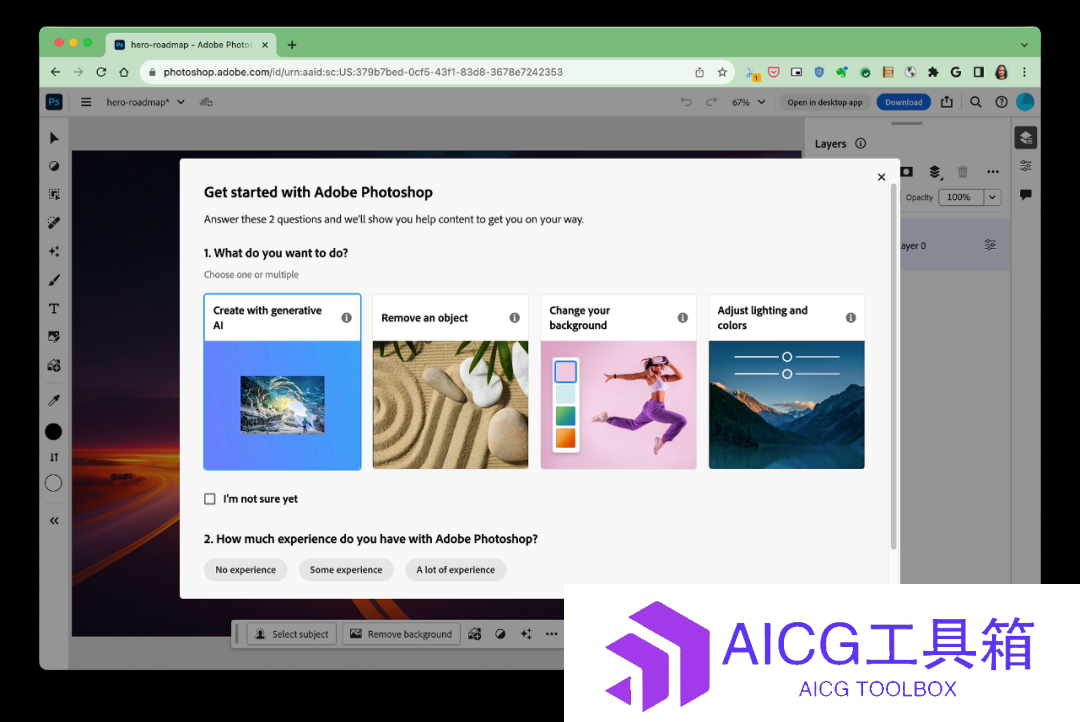Click the sparkle icon in bottom context bar

tap(526, 634)
